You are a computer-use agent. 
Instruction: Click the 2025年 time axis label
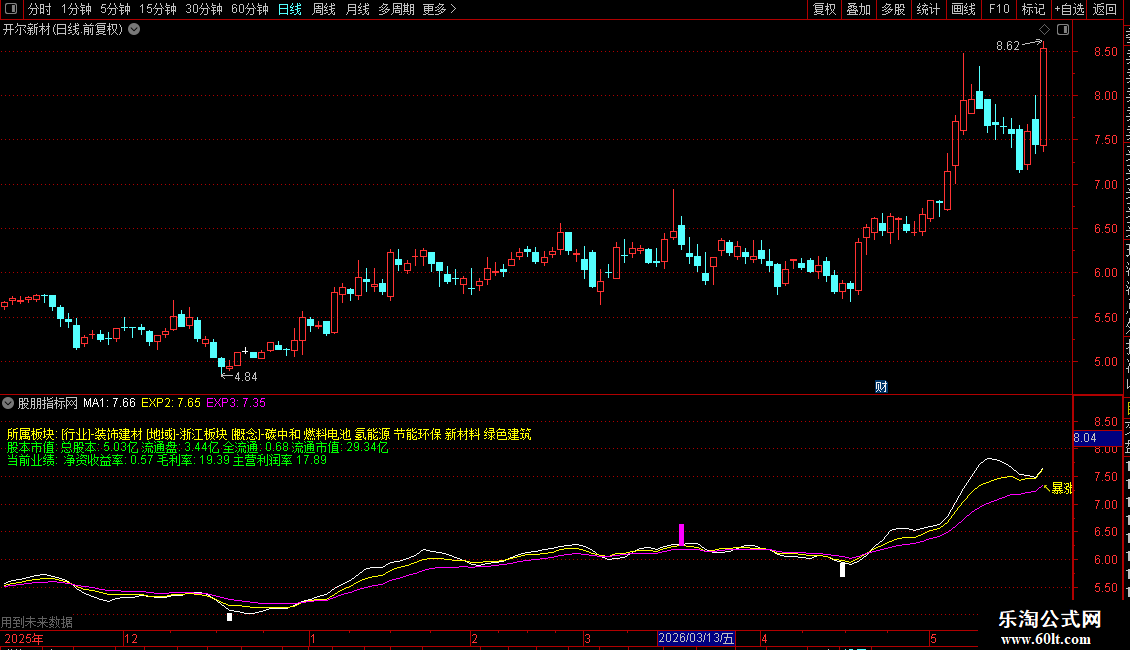click(24, 638)
